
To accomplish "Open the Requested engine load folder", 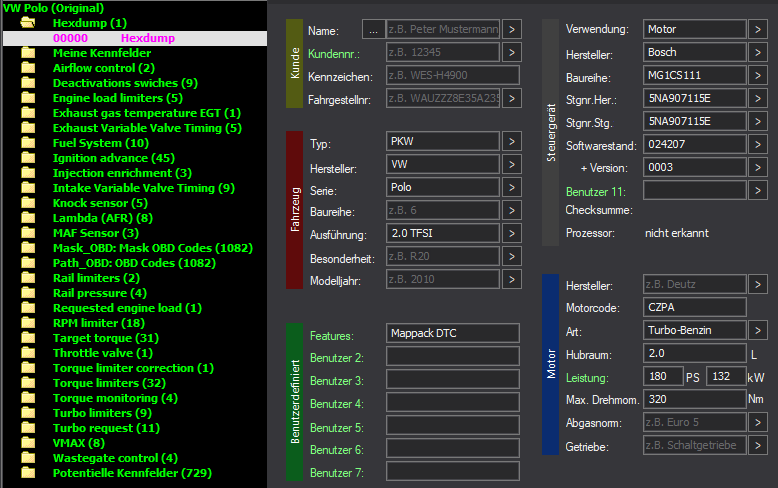I will click(x=128, y=308).
